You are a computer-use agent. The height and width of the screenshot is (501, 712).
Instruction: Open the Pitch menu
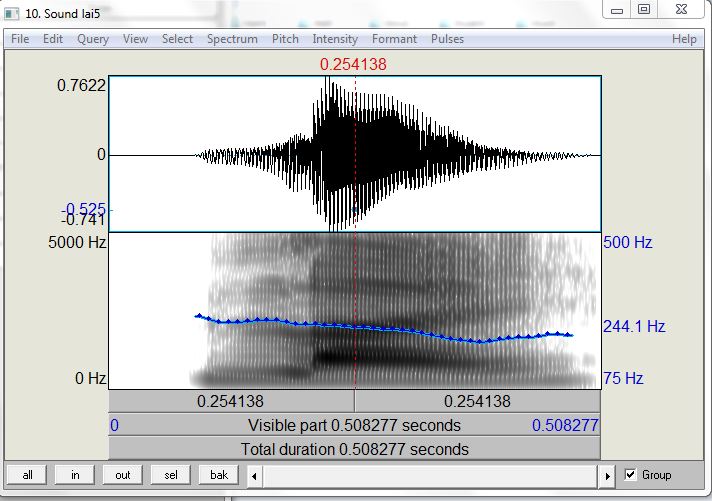(285, 39)
